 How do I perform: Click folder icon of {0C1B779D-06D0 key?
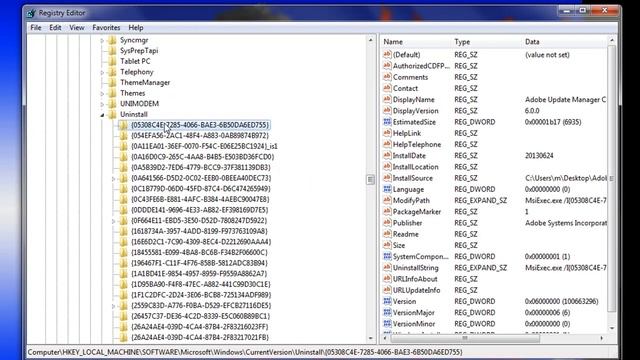click(x=124, y=189)
